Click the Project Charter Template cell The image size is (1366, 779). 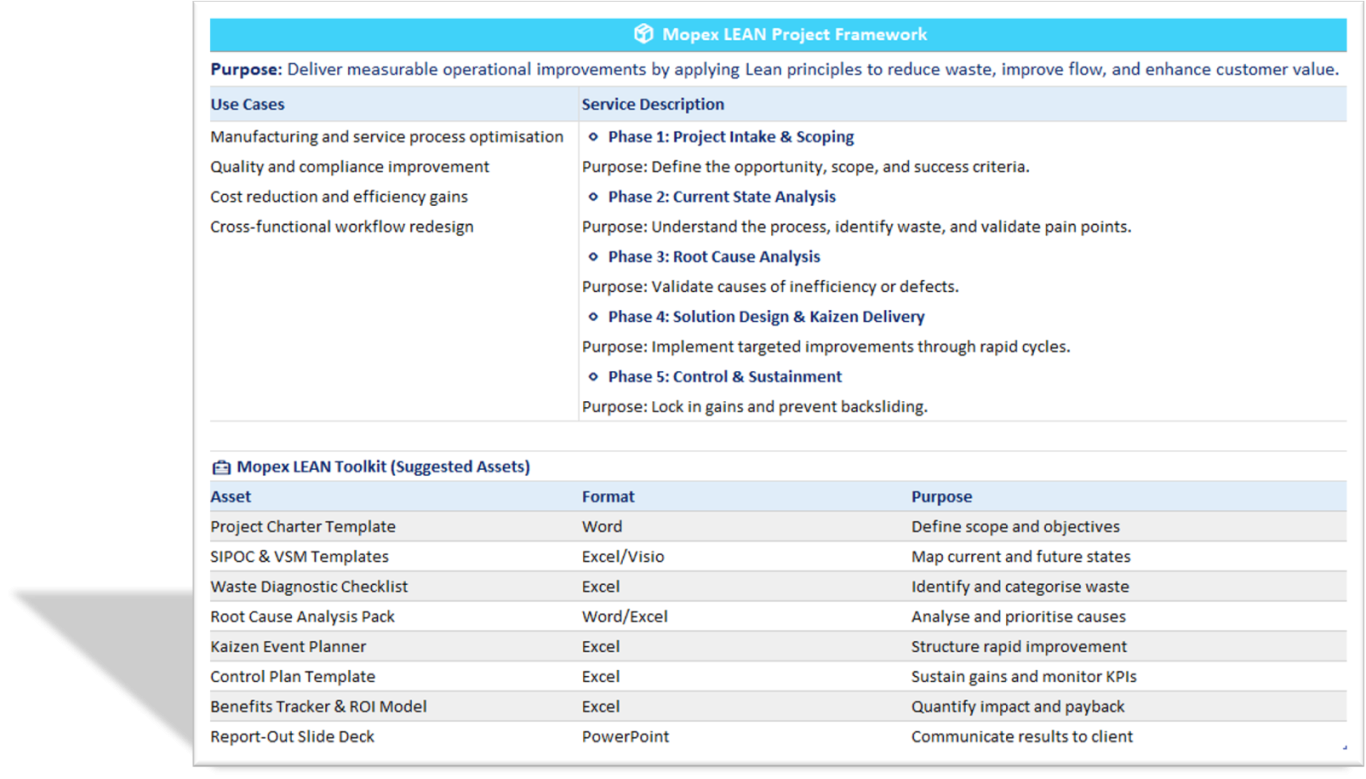click(303, 526)
